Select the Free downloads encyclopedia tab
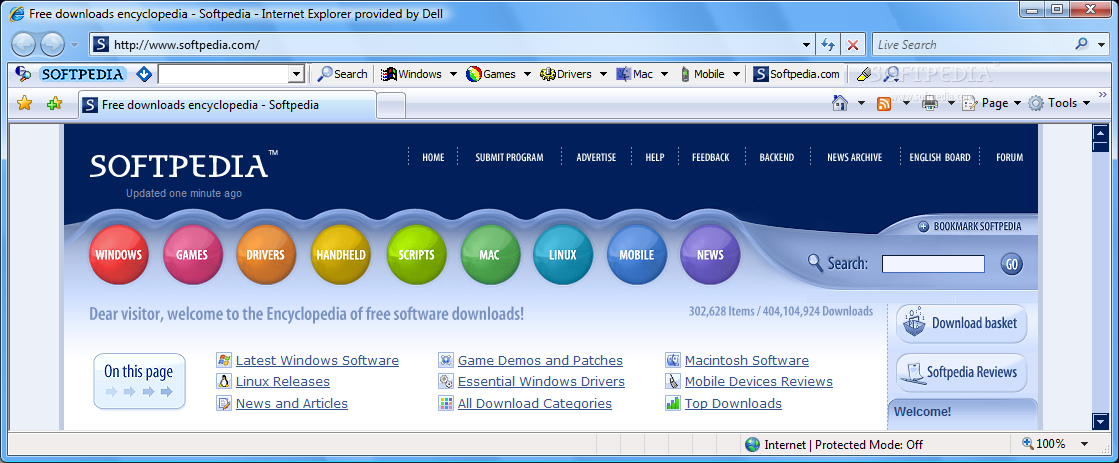This screenshot has width=1119, height=463. (x=227, y=105)
